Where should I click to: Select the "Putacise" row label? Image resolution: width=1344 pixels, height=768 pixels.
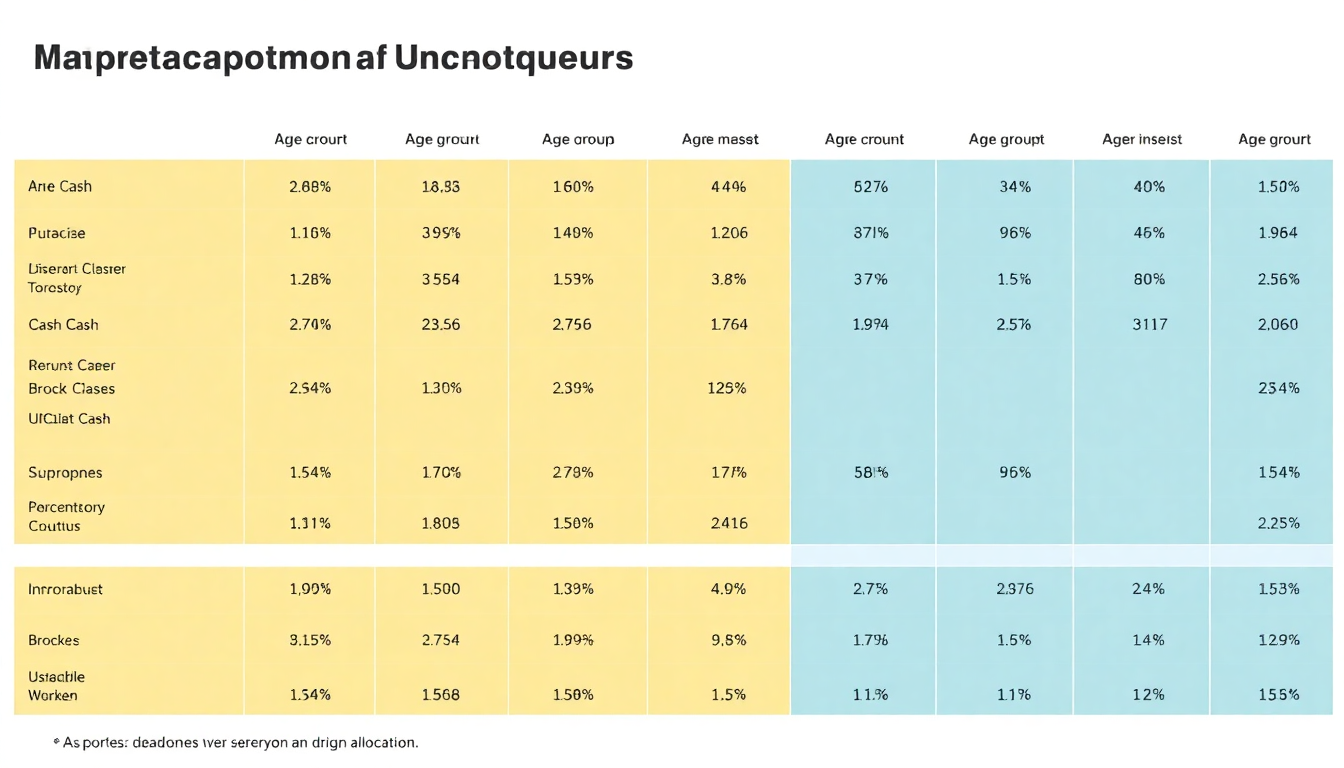57,233
